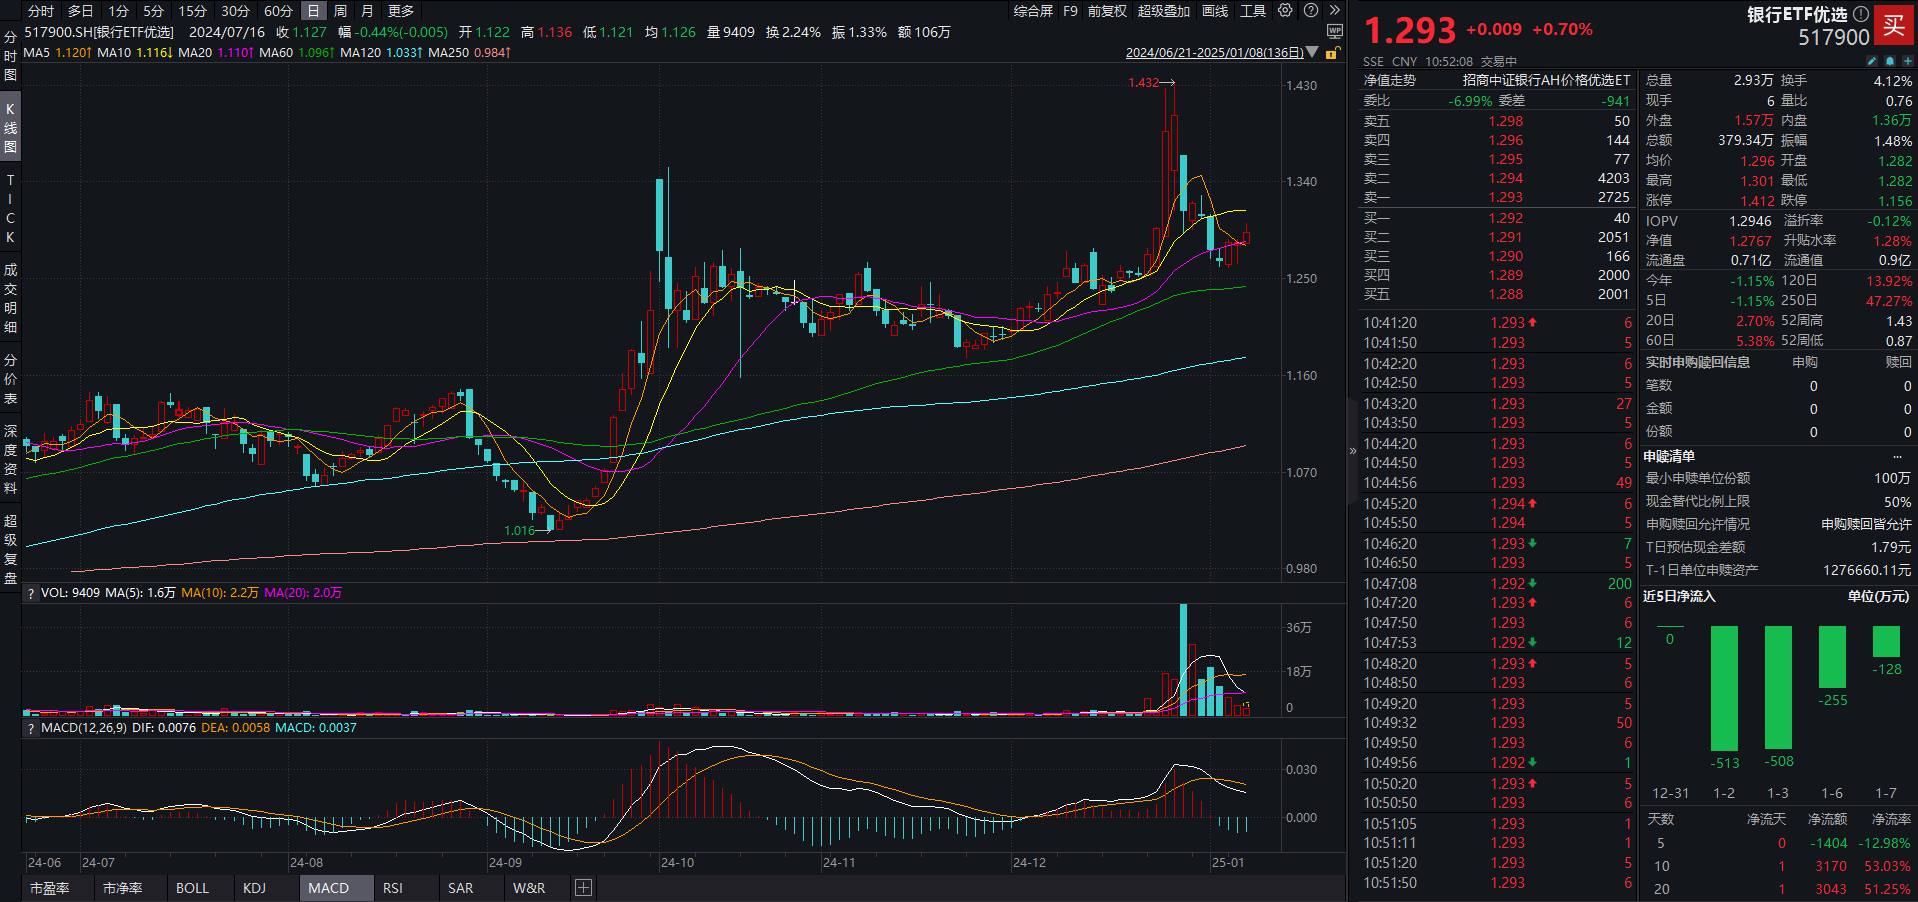This screenshot has width=1918, height=902.
Task: Expand the date range dropdown triangle
Action: 1313,53
